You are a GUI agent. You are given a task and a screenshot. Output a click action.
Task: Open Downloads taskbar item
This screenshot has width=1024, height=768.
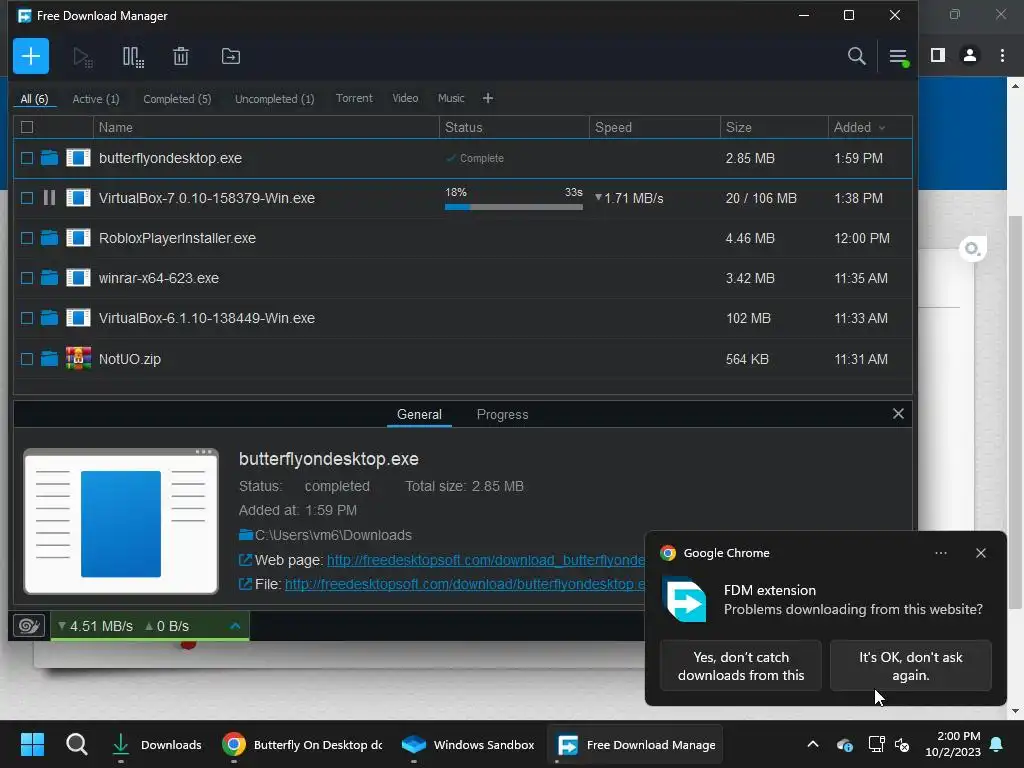point(157,744)
